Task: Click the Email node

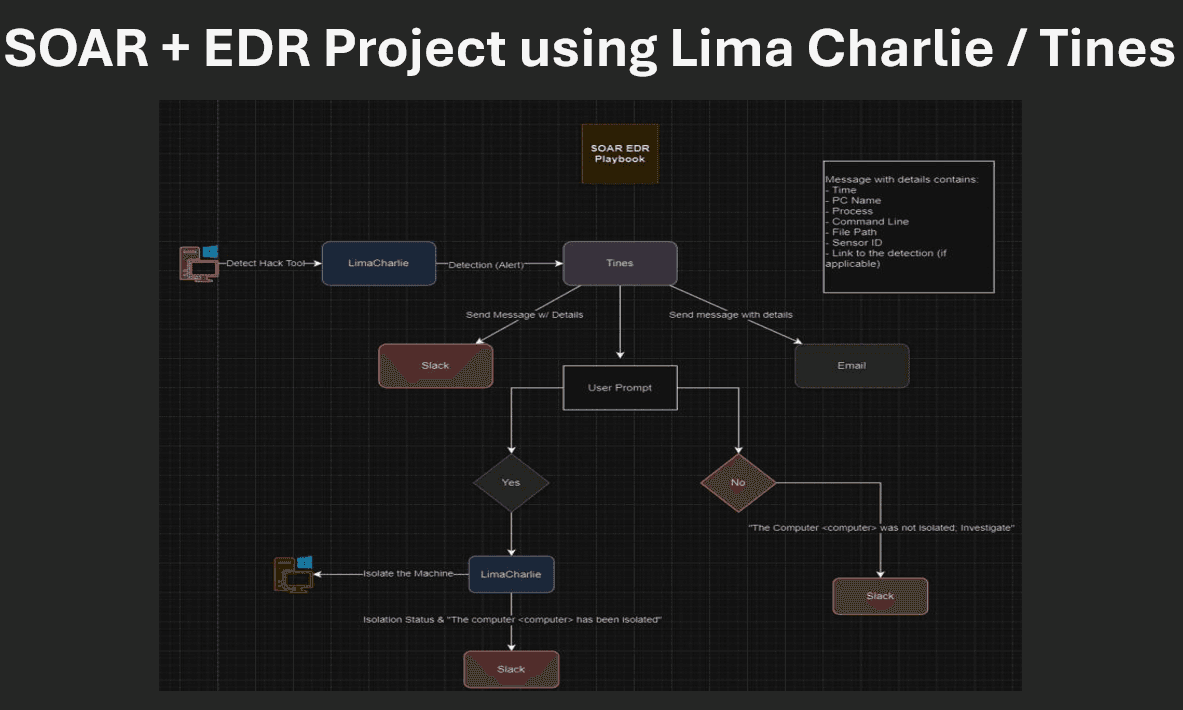Action: click(x=851, y=366)
